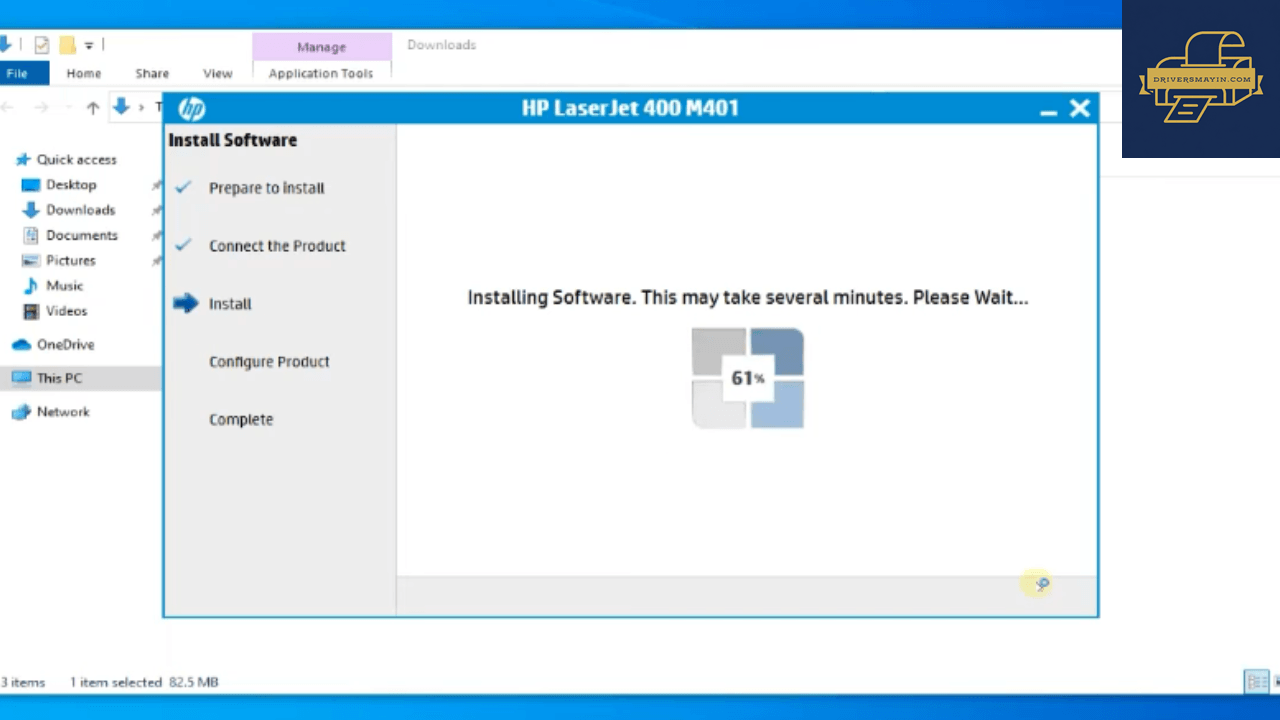Open Pictures in the navigation pane
Viewport: 1280px width, 720px height.
71,260
